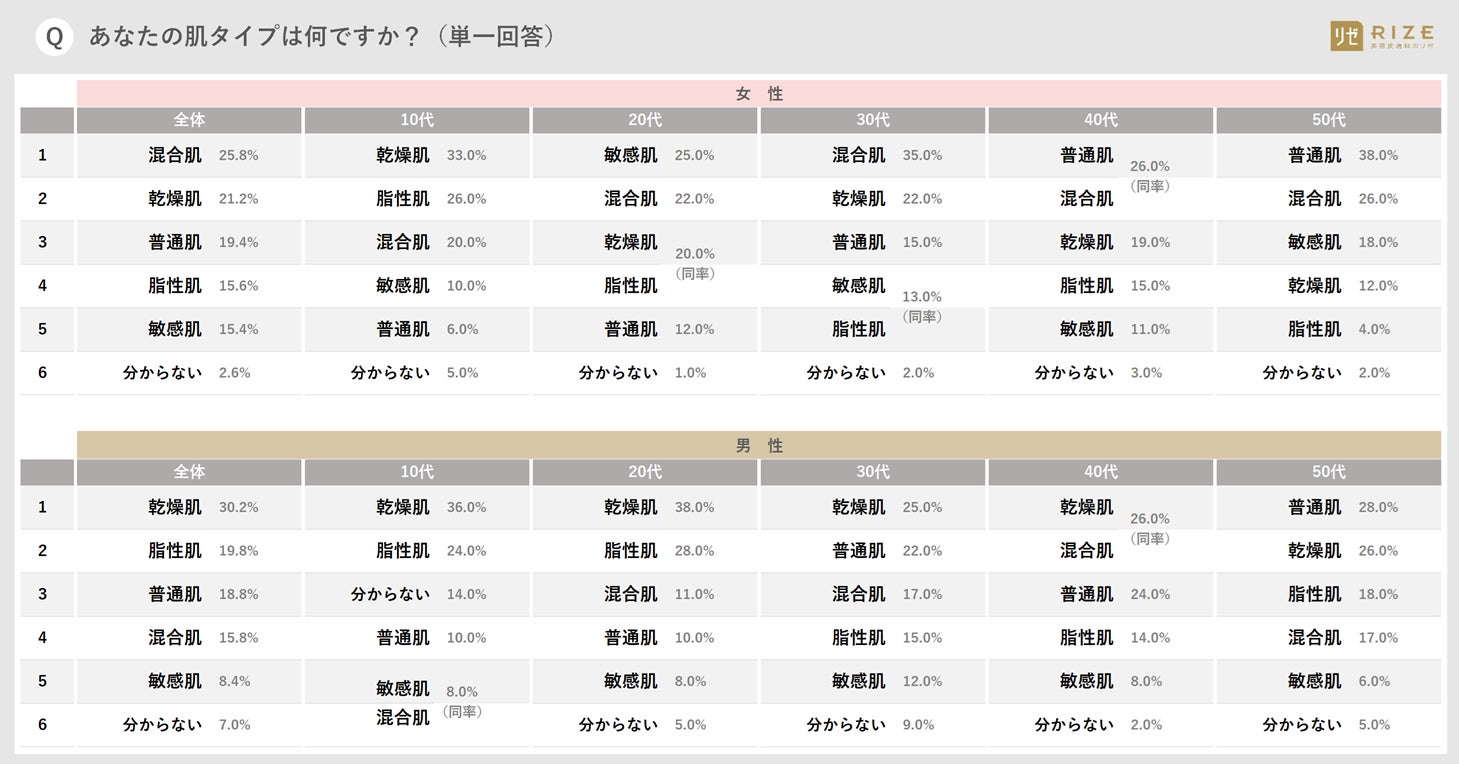Viewport: 1459px width, 764px height.
Task: Click the pink 女性 section header bar
Action: click(758, 94)
